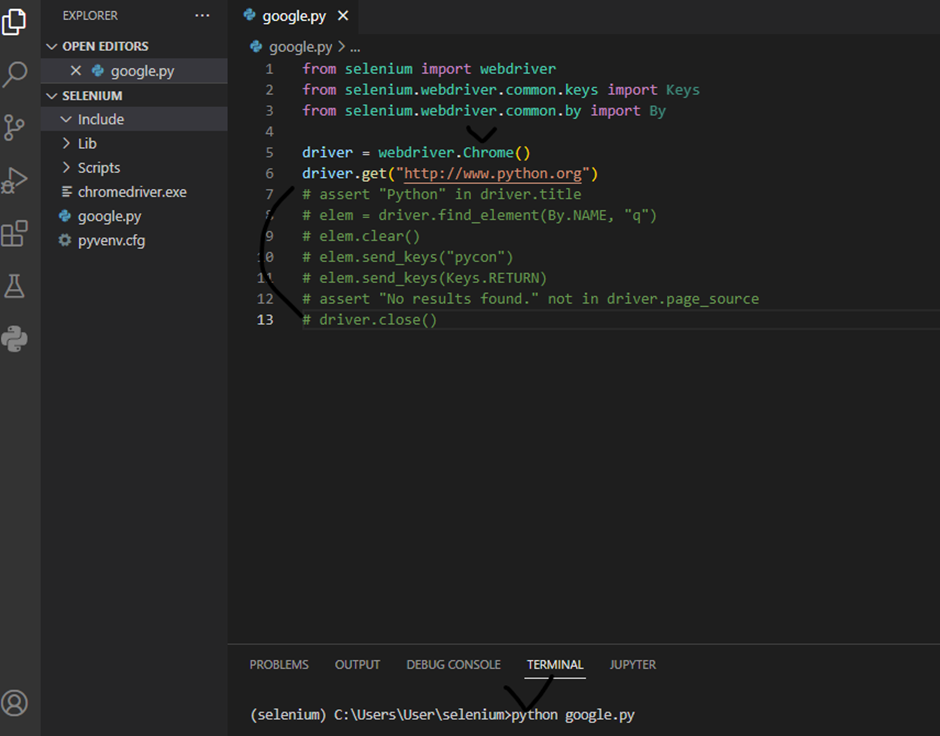
Task: Select the Terminal panel tab
Action: point(555,665)
